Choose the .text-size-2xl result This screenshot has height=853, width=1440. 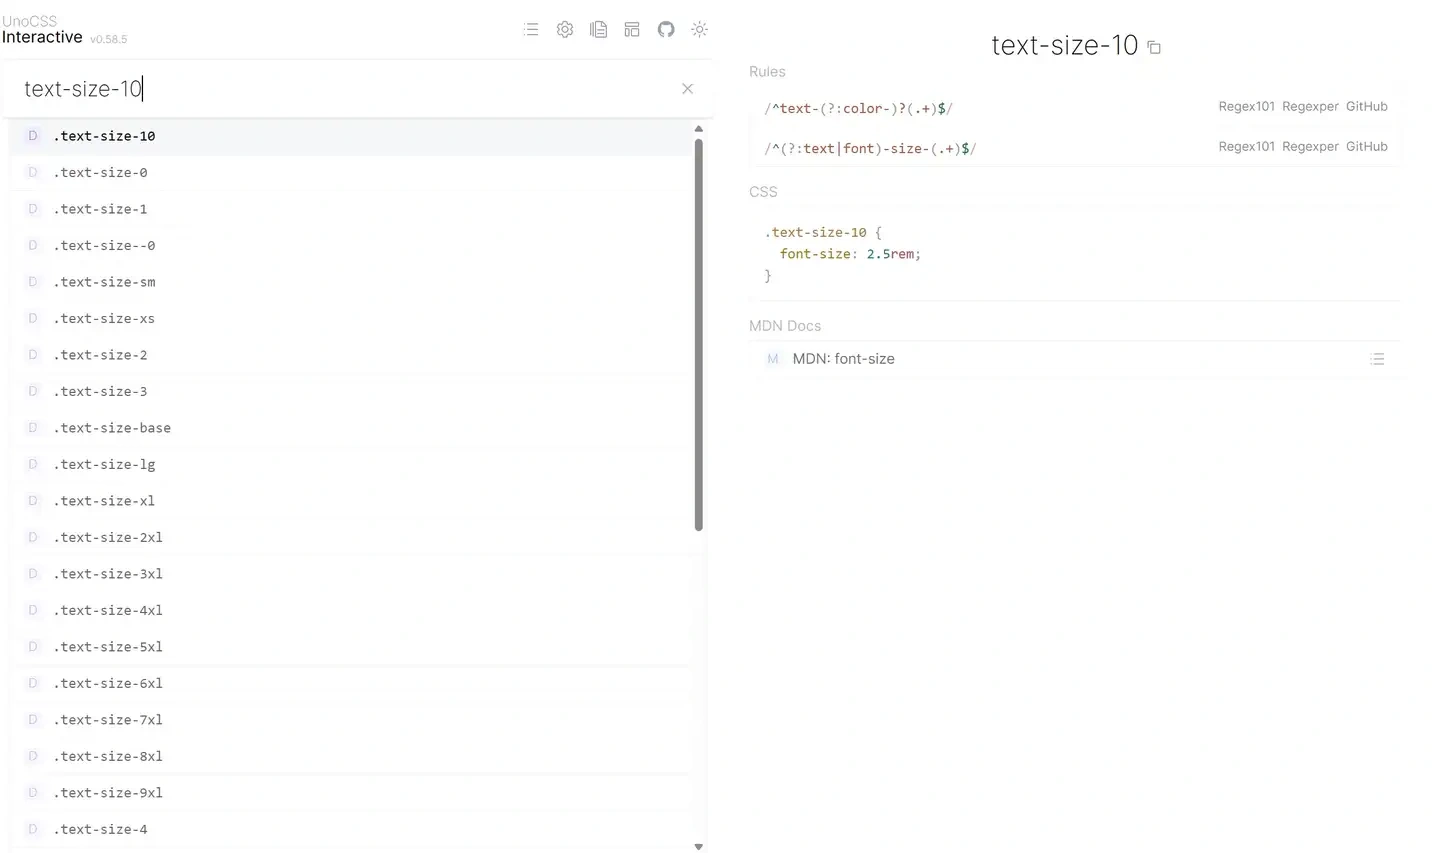coord(108,538)
